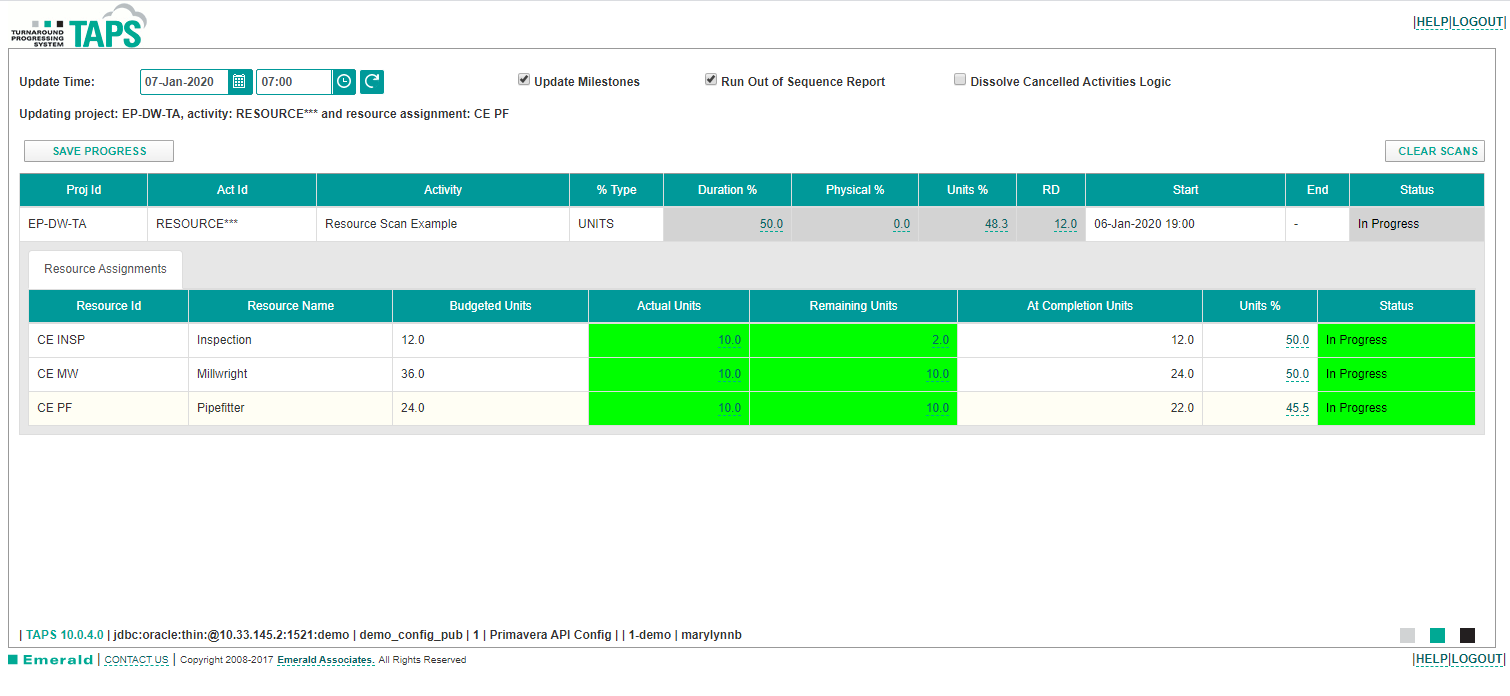1510x696 pixels.
Task: Edit Duration % value 50.0
Action: [x=771, y=224]
